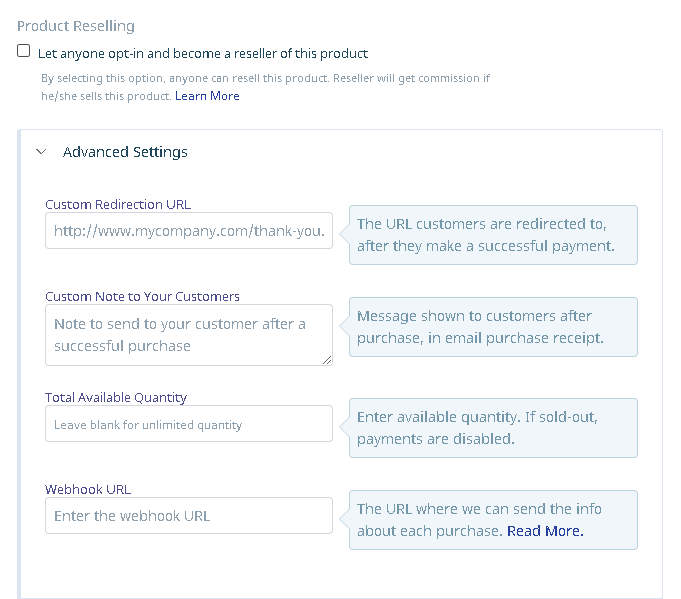This screenshot has height=599, width=681.
Task: Grab the textarea resize handle icon
Action: [x=327, y=360]
